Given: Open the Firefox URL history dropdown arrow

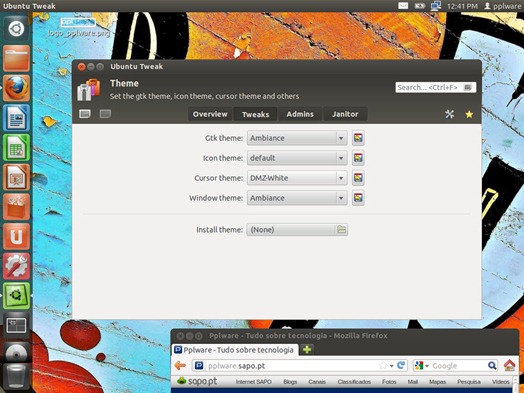Looking at the screenshot, I should (x=391, y=366).
